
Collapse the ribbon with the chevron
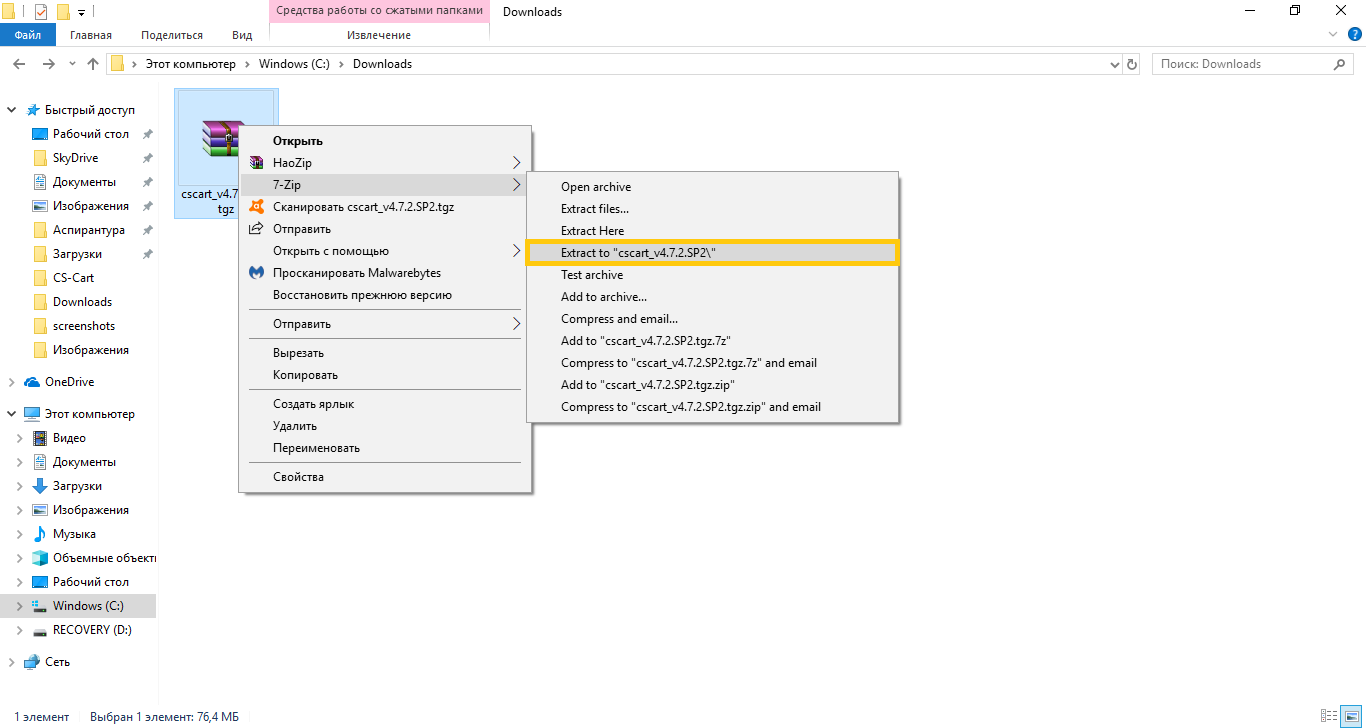click(1332, 34)
